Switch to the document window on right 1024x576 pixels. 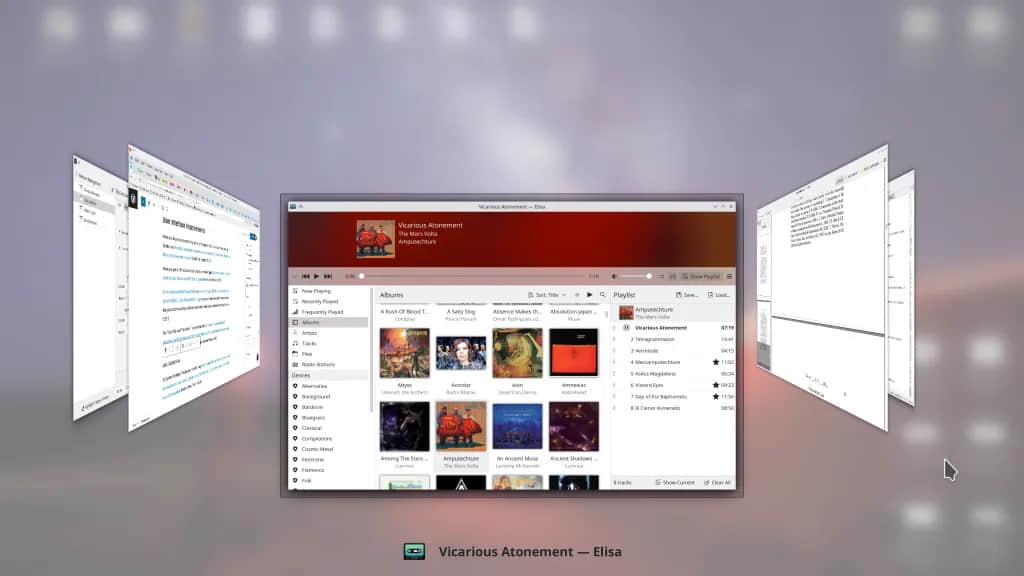click(x=822, y=288)
